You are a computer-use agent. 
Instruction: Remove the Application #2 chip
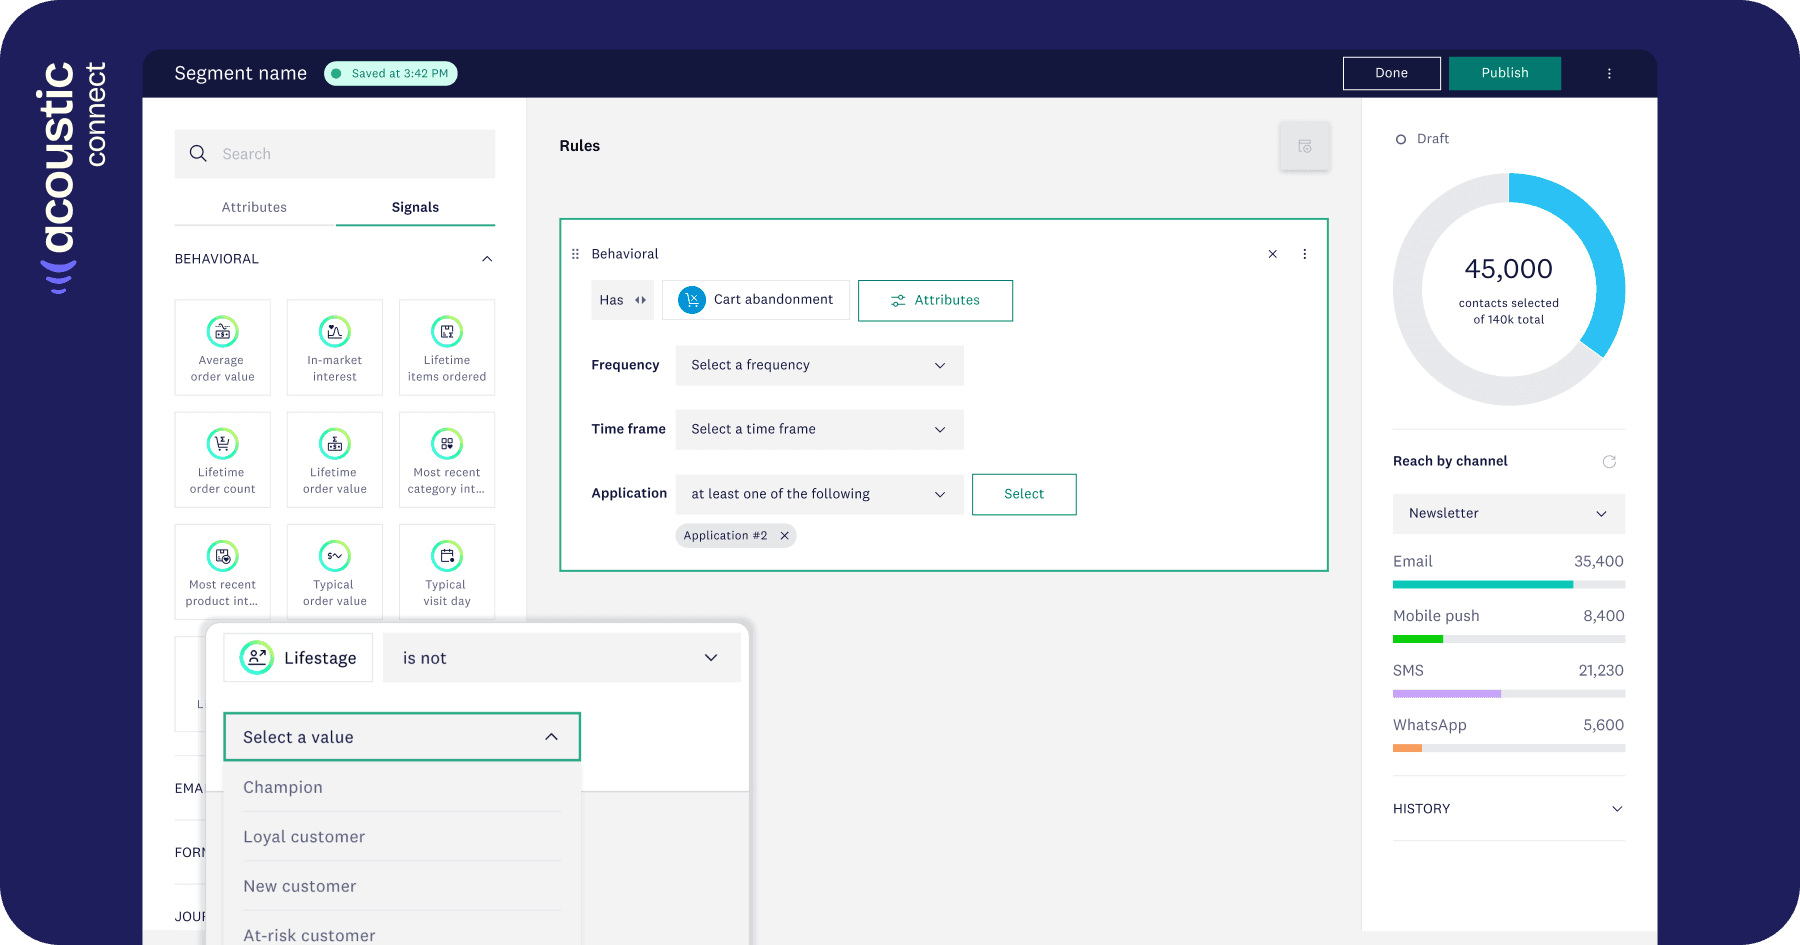(x=785, y=535)
